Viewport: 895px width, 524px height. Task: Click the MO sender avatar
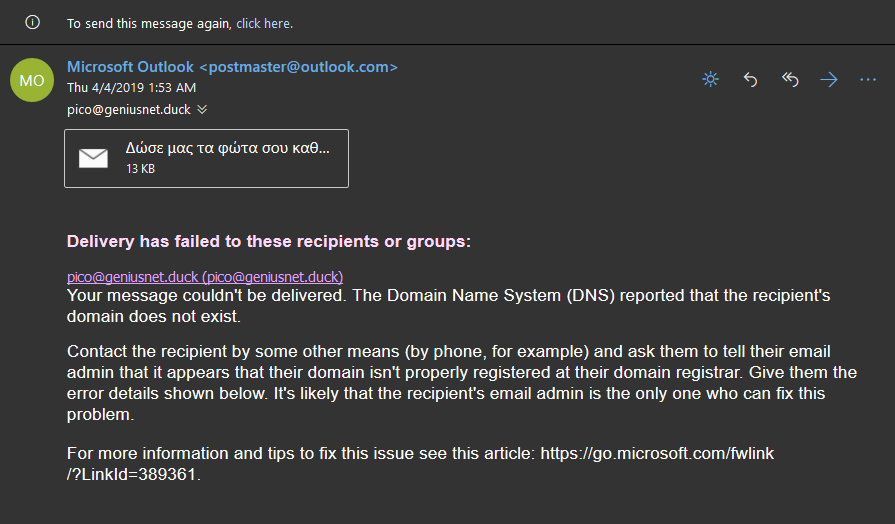tap(32, 80)
